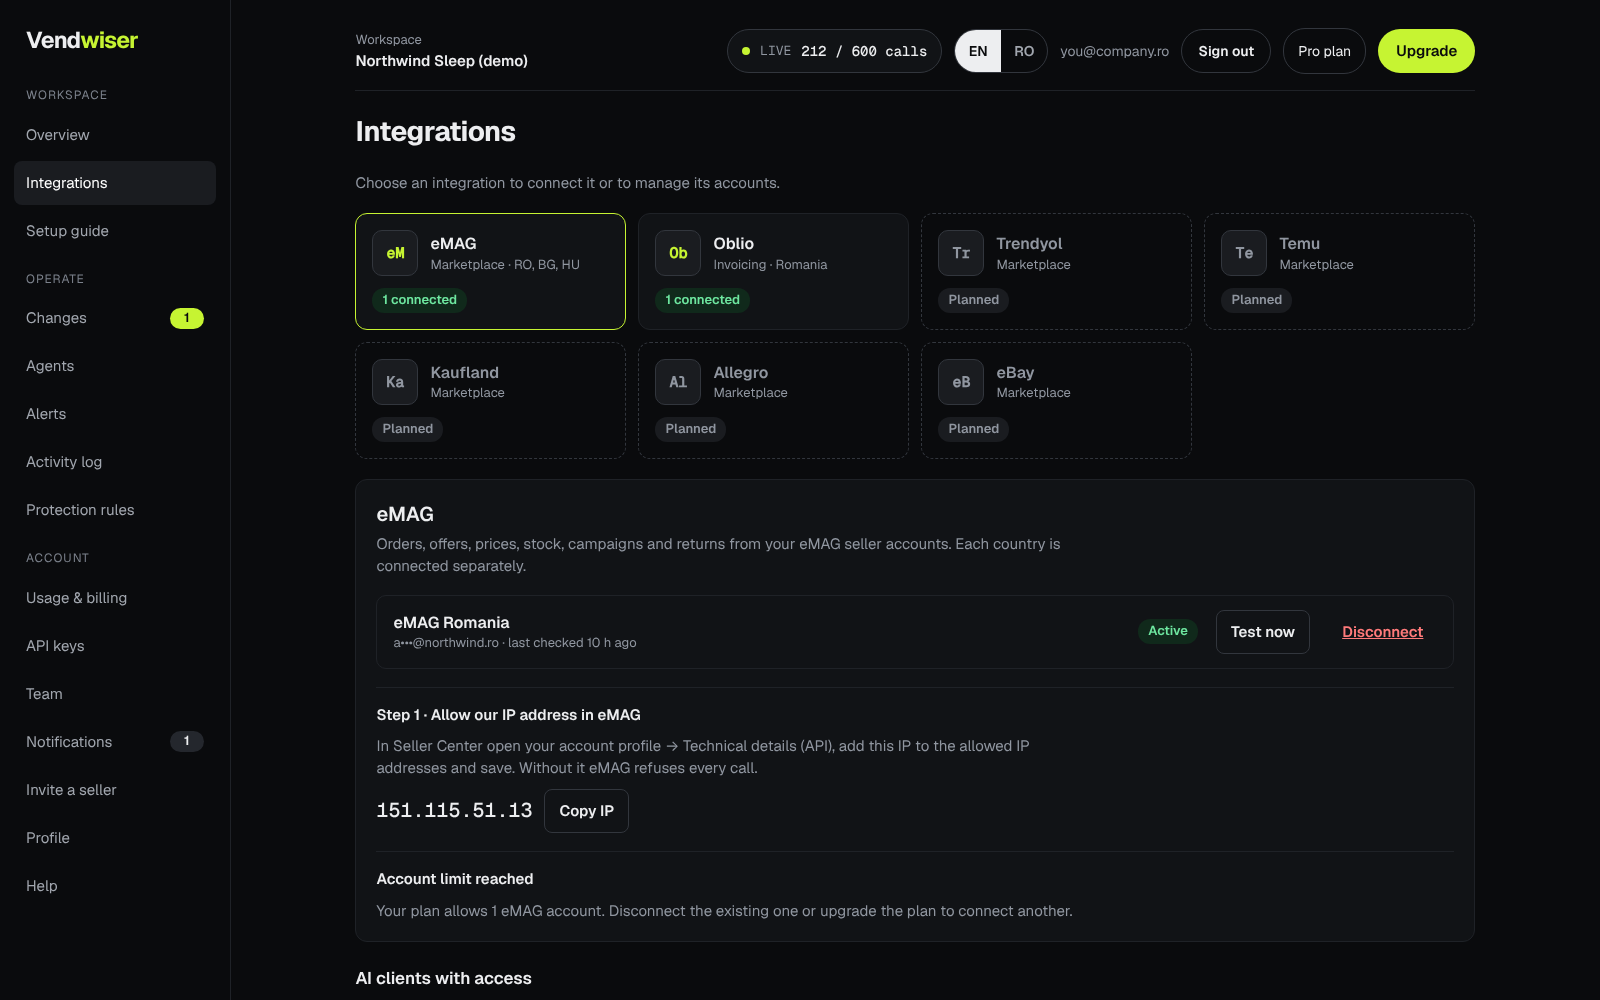This screenshot has height=1000, width=1600.
Task: Click the 'Step 1 · Allow our IP address' heading
Action: 508,715
